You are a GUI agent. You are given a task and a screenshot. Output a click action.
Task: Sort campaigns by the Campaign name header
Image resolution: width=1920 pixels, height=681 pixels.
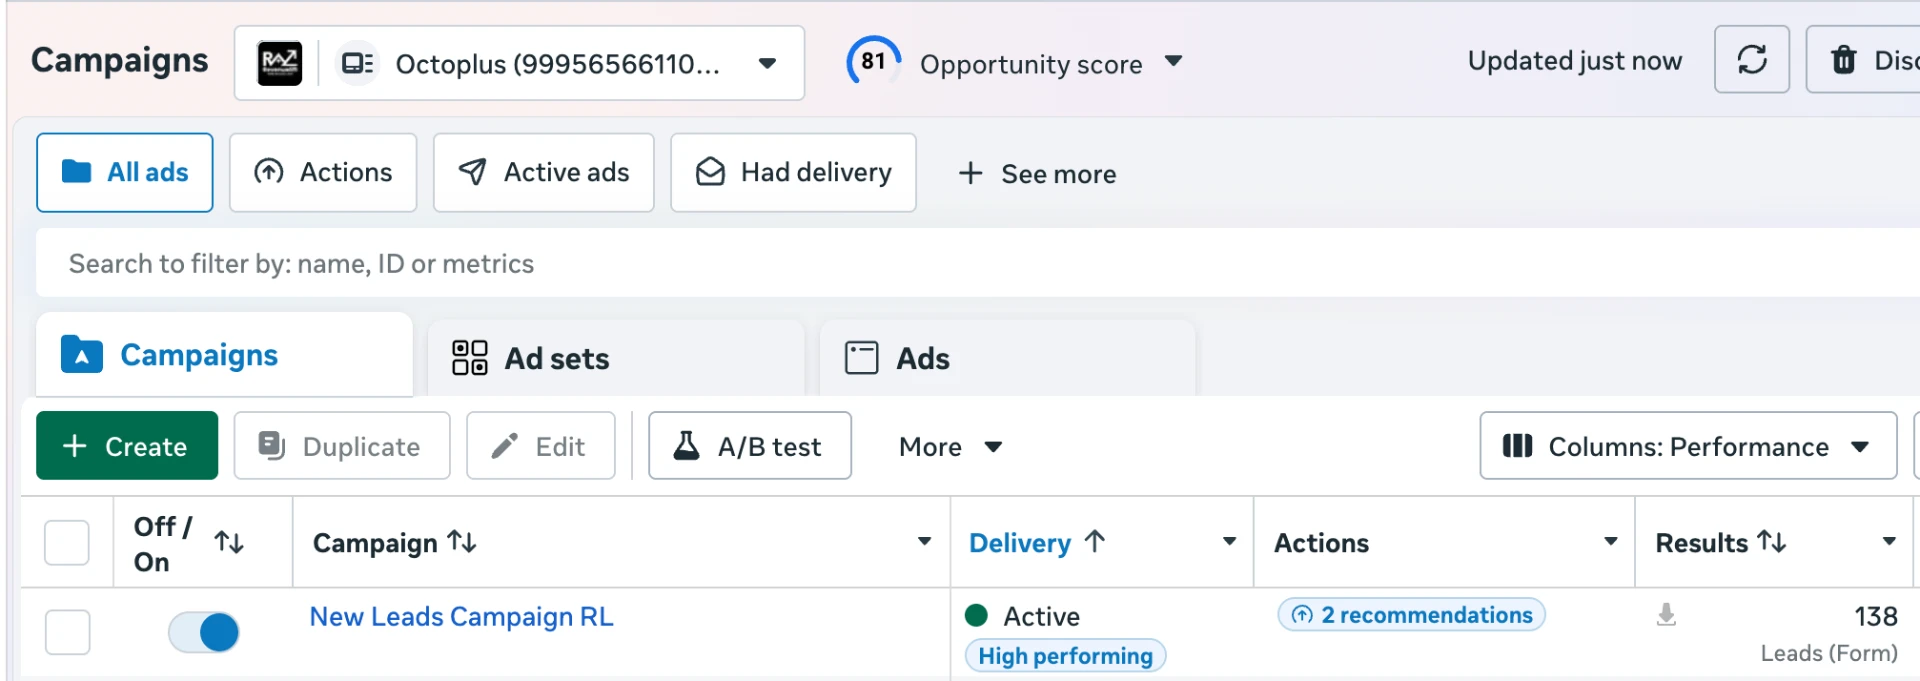395,542
